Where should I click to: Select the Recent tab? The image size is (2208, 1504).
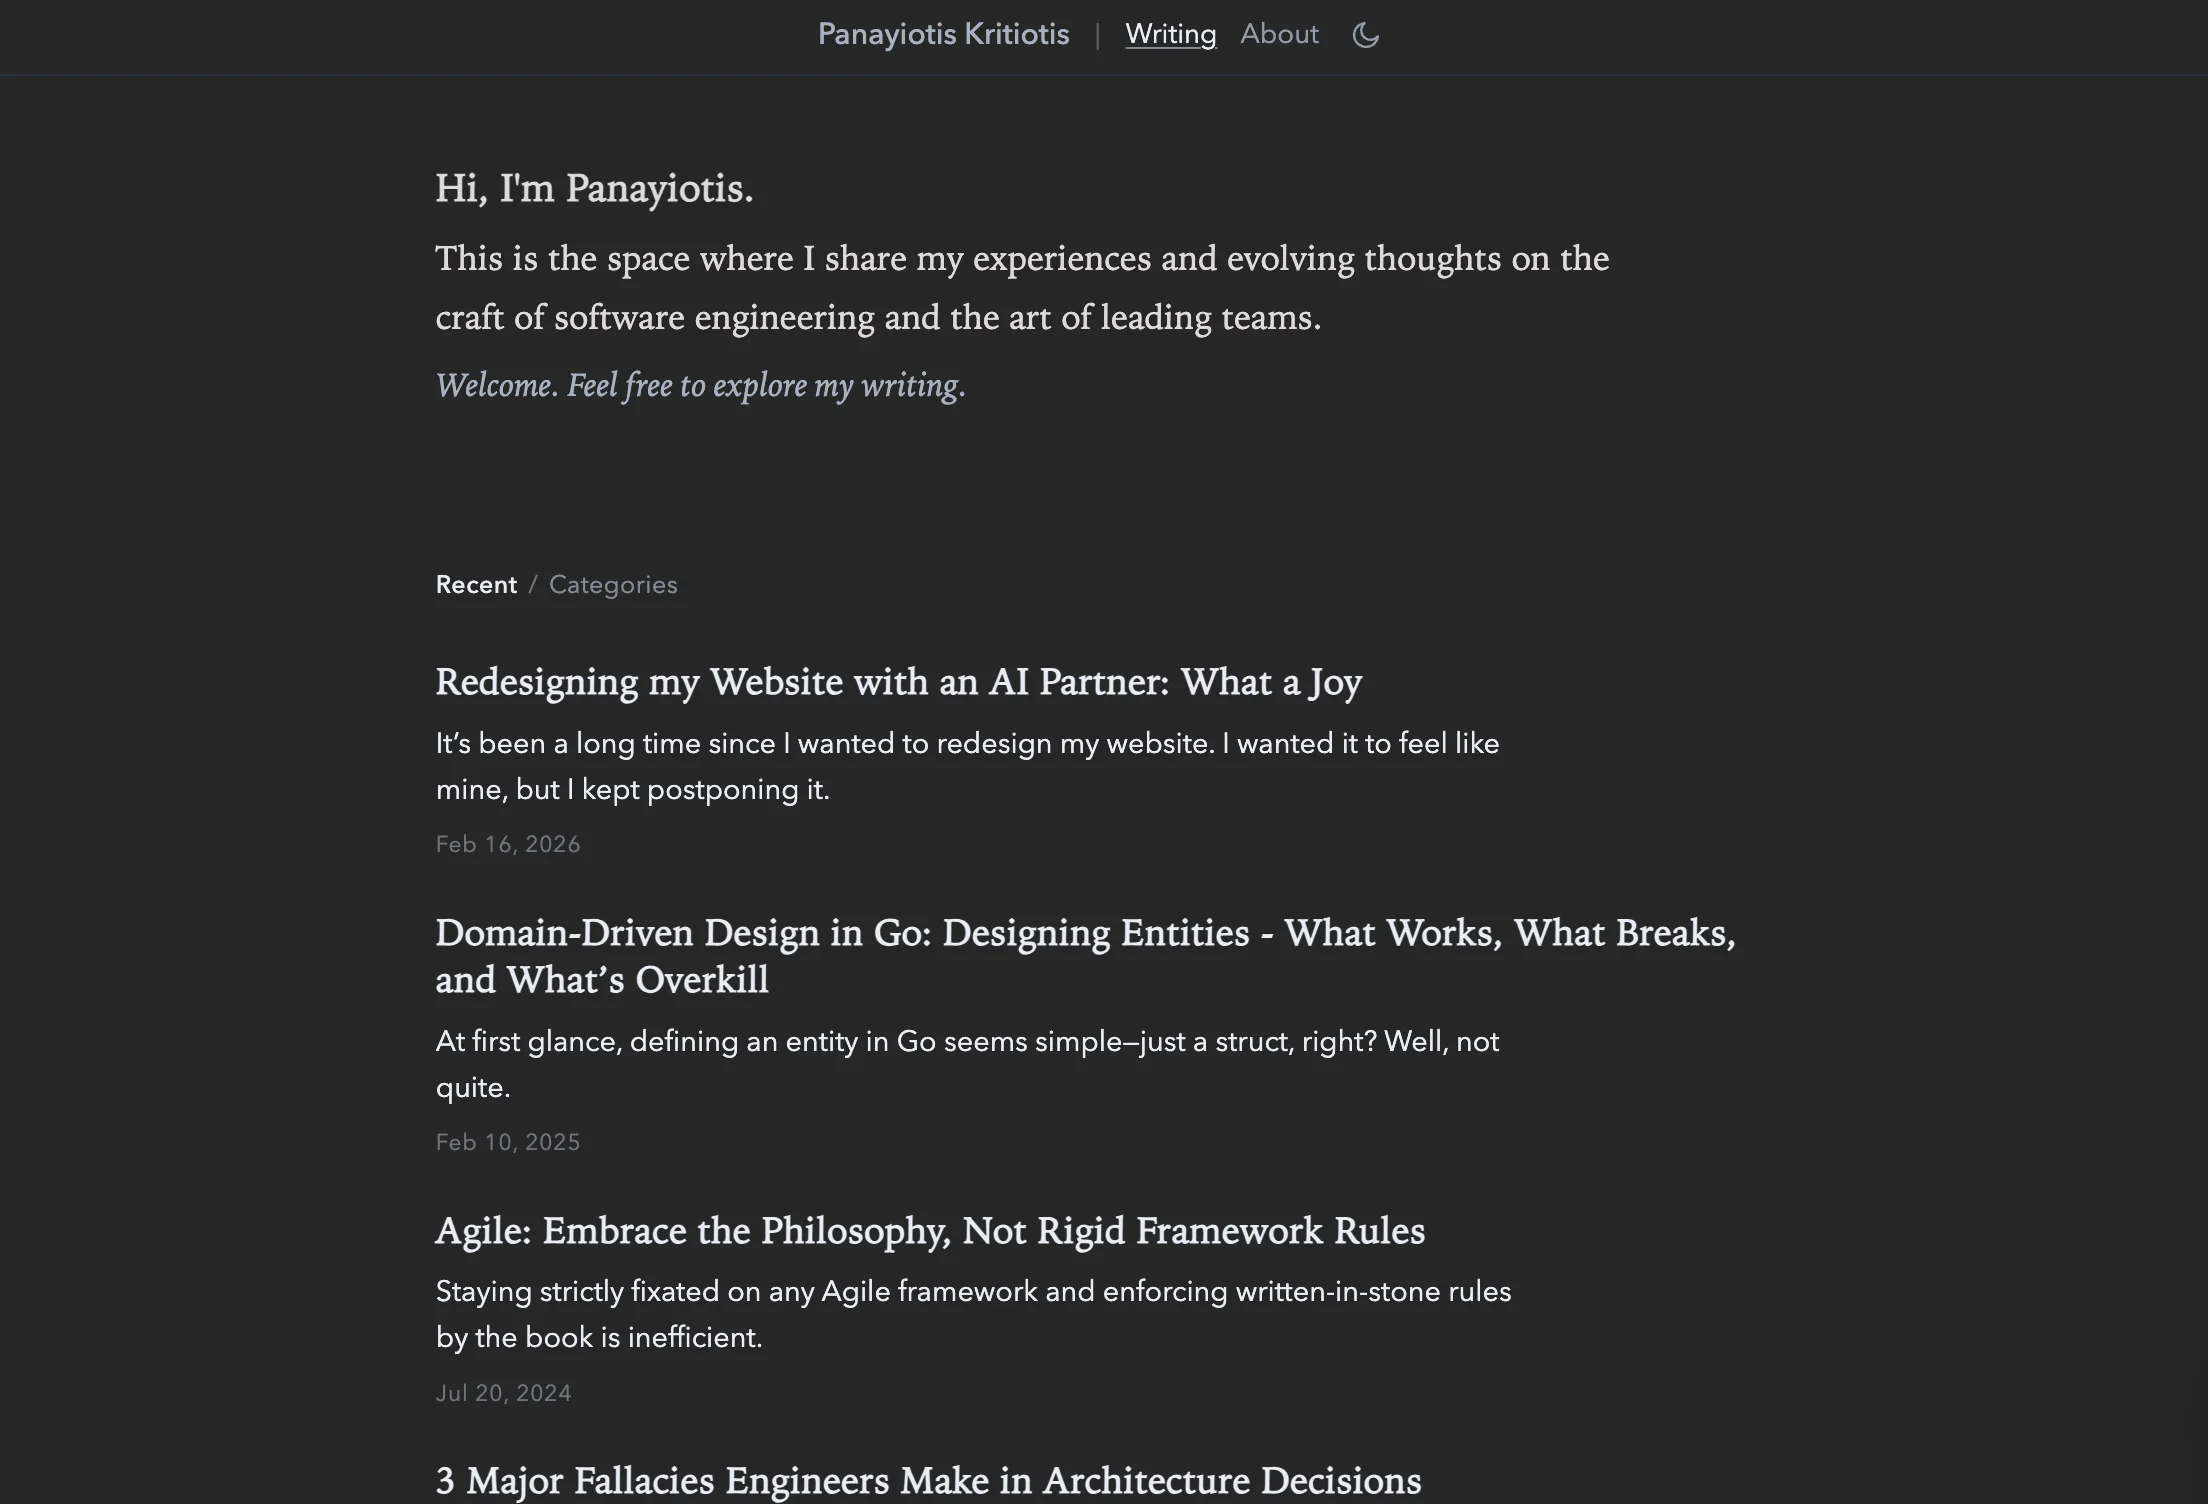[x=476, y=585]
